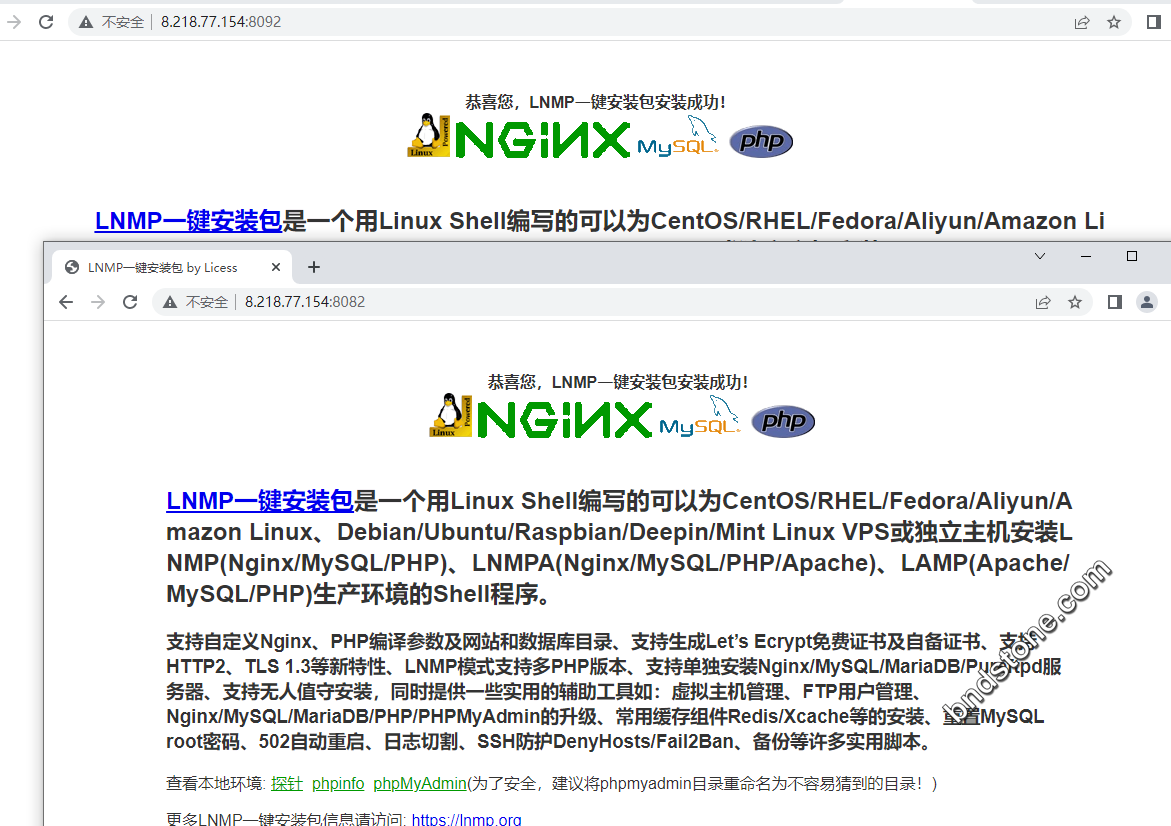
Task: Click the php logo in the back window
Action: tap(760, 142)
